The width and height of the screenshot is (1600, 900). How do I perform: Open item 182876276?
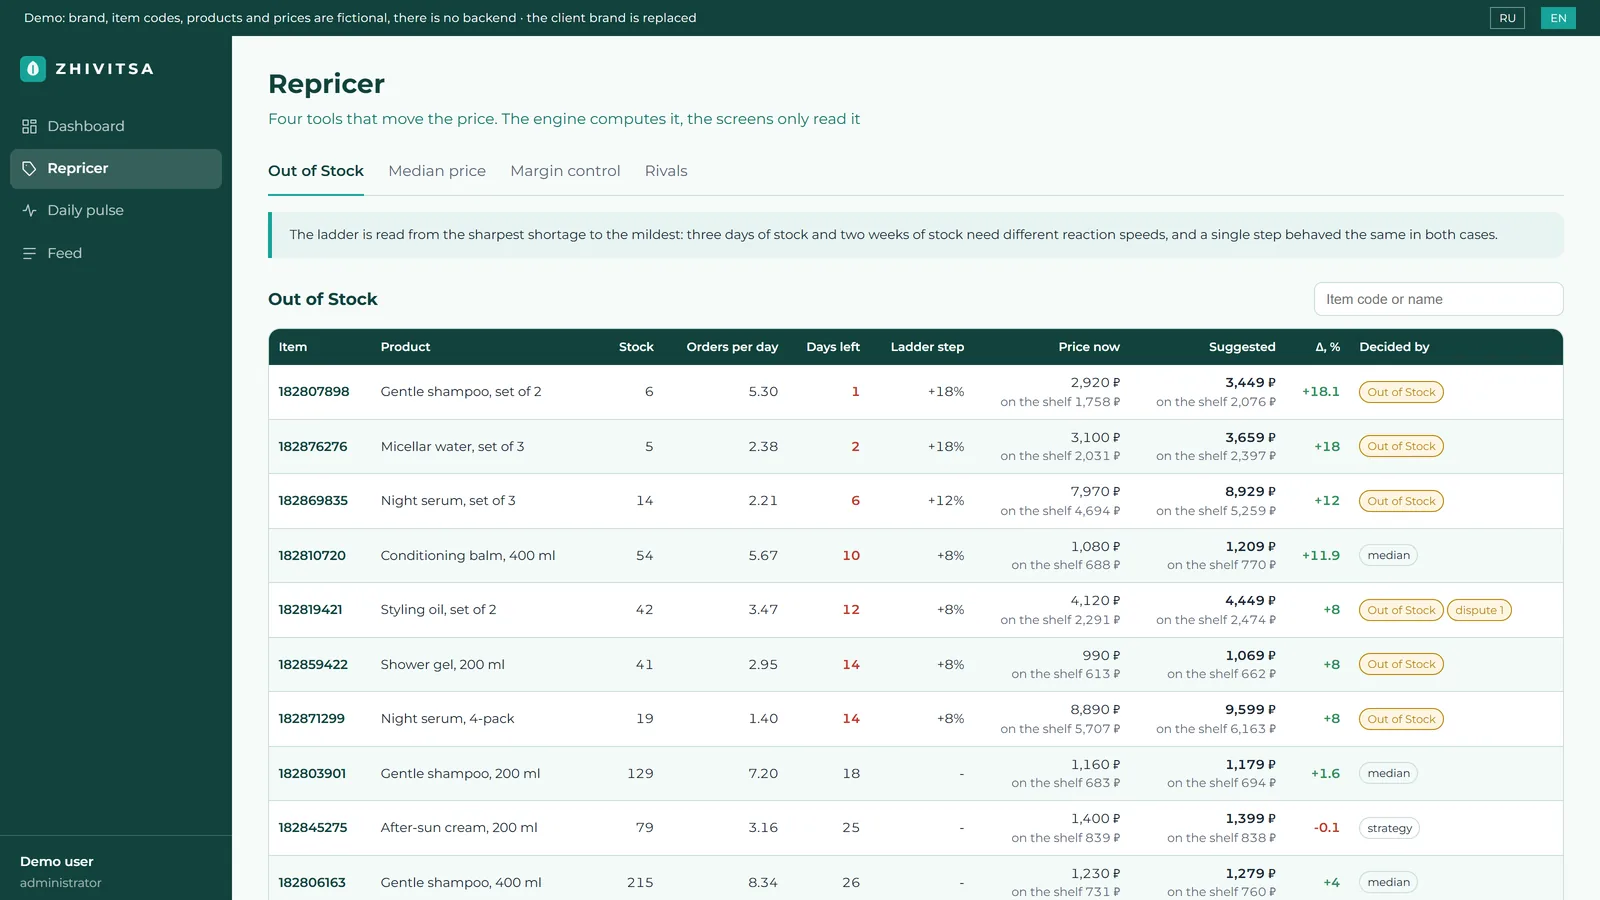313,446
